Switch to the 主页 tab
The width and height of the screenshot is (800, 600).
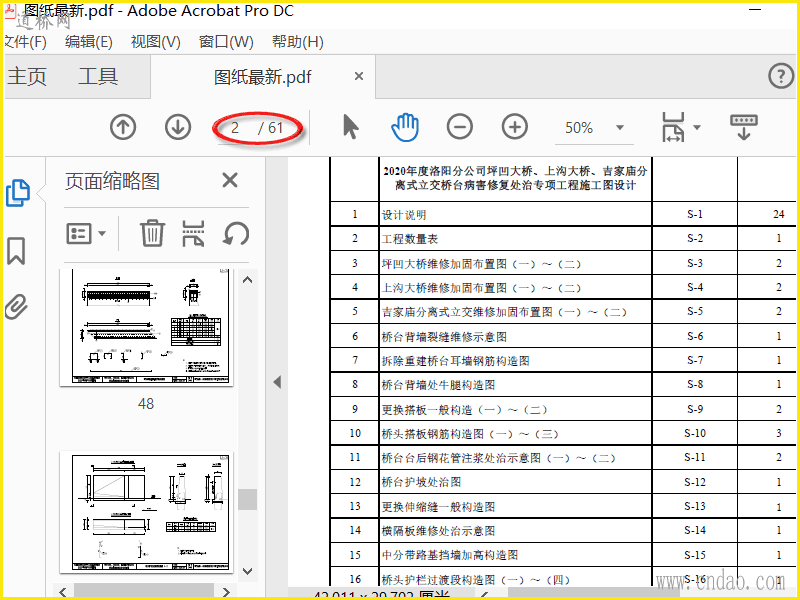coord(27,77)
